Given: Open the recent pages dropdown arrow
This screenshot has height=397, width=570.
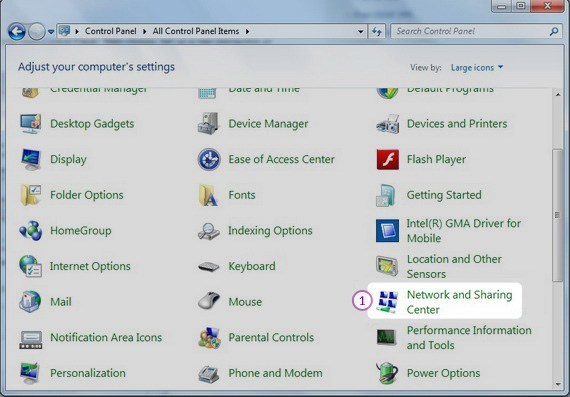Looking at the screenshot, I should [51, 32].
